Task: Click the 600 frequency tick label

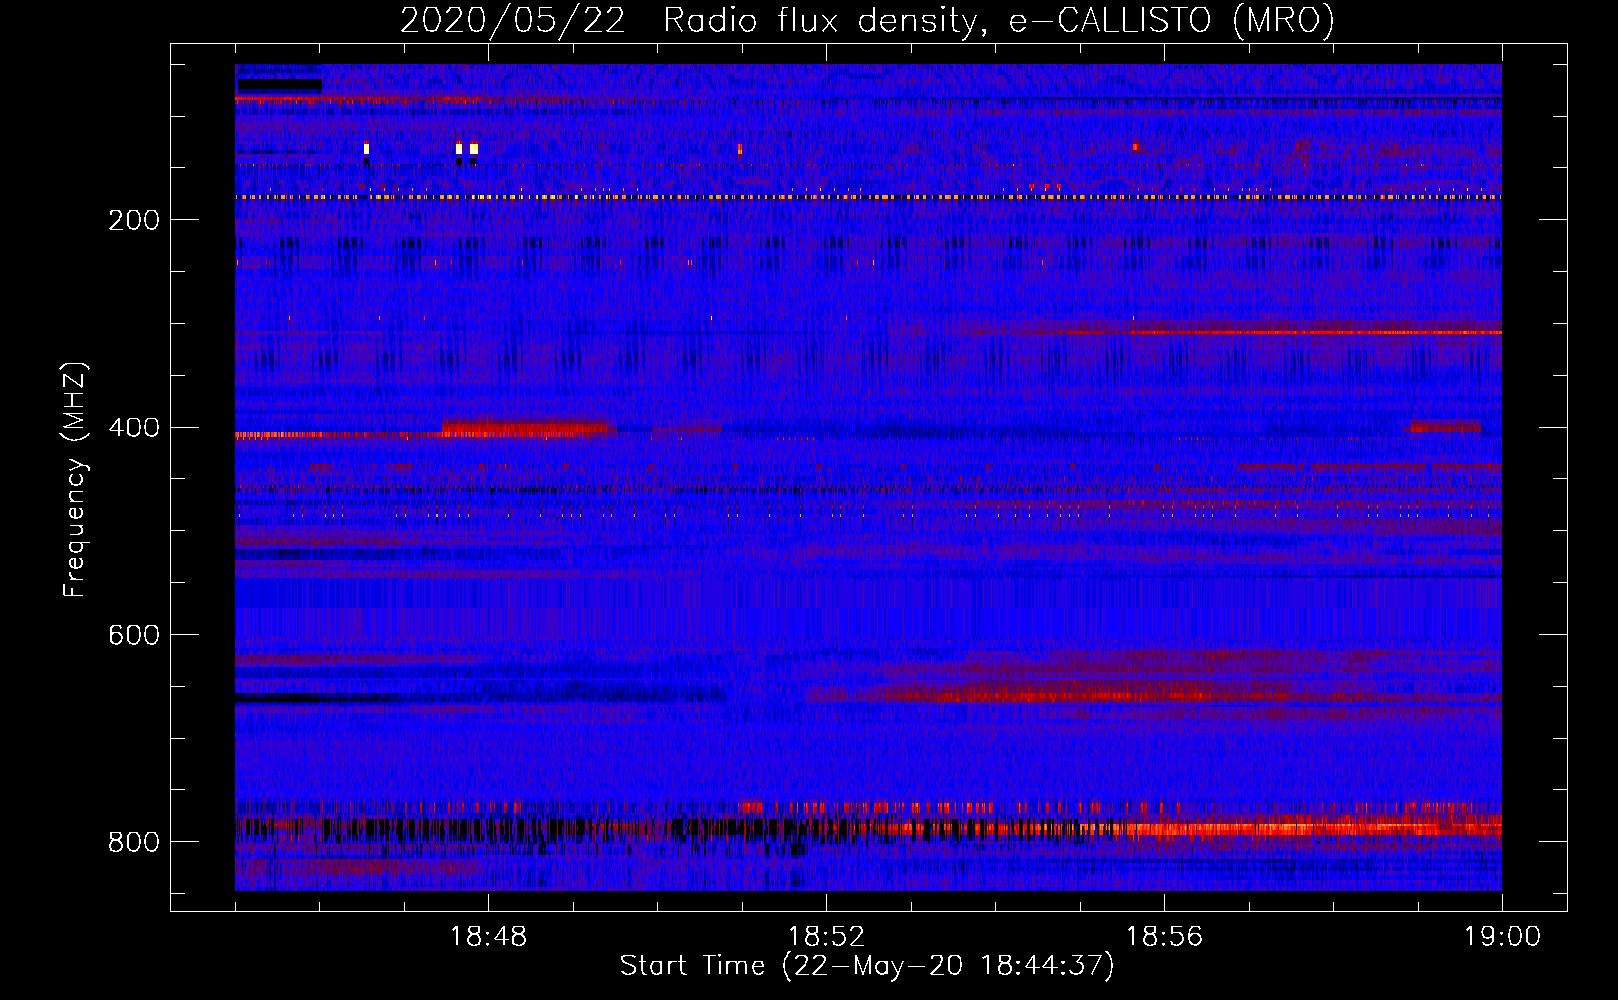Action: [134, 636]
